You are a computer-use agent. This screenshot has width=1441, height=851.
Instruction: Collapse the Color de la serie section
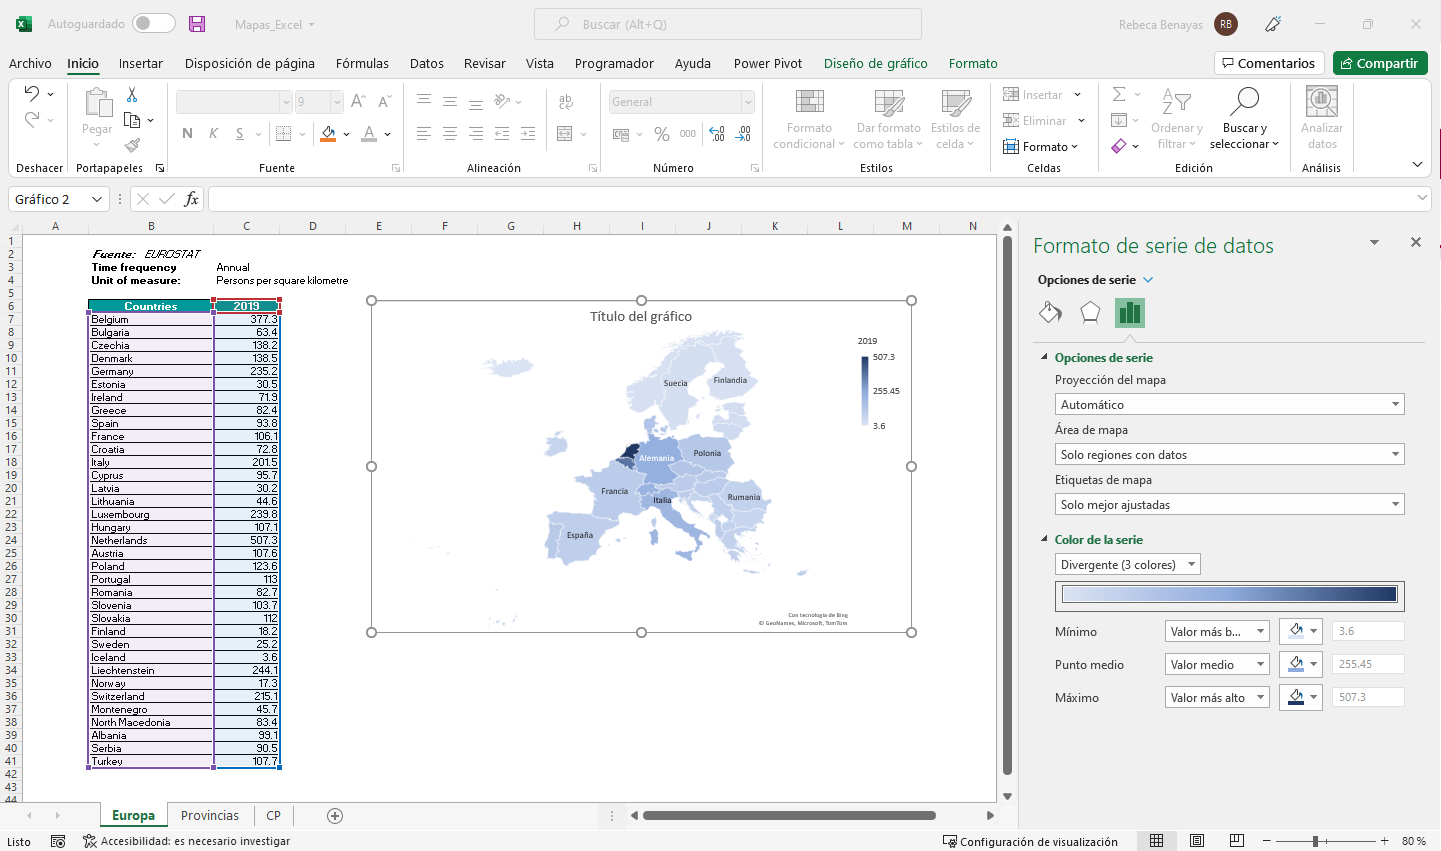pos(1044,539)
